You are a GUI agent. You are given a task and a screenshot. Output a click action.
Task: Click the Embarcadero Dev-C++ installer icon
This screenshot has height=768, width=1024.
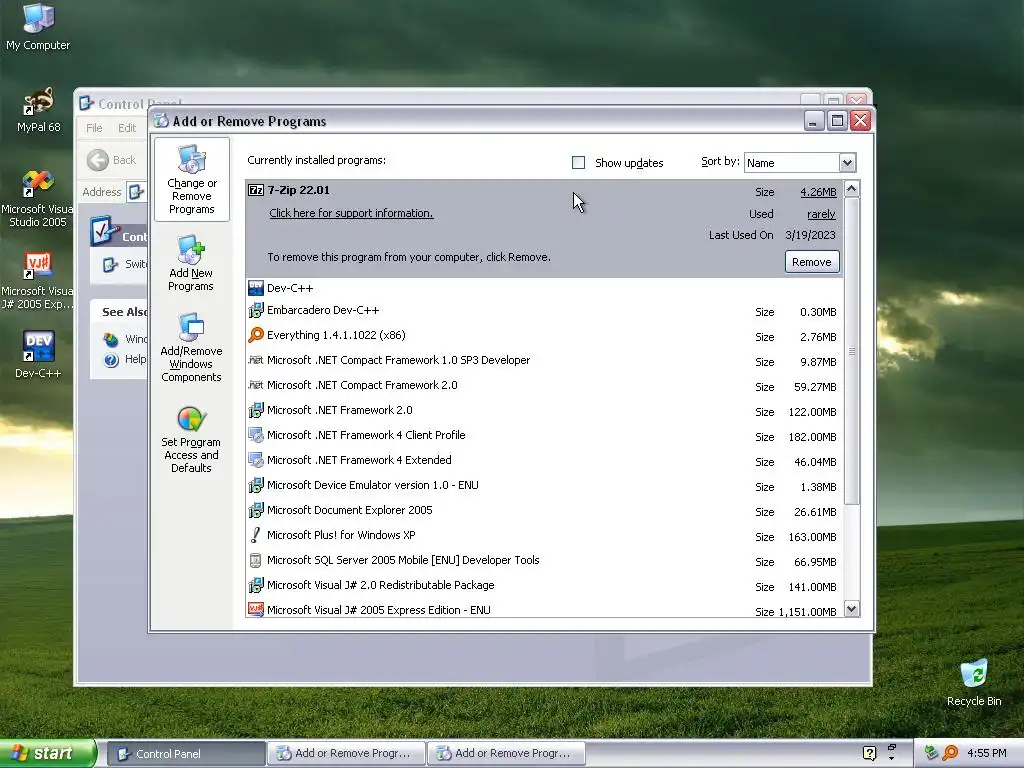coord(256,310)
